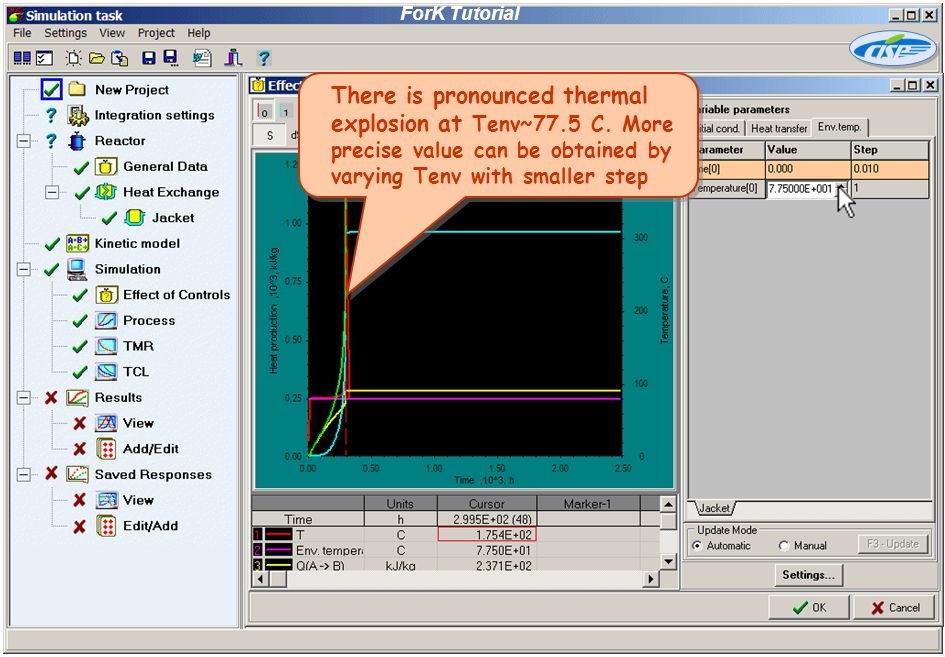
Task: Click the Kinetic model tree item label
Action: click(x=137, y=244)
